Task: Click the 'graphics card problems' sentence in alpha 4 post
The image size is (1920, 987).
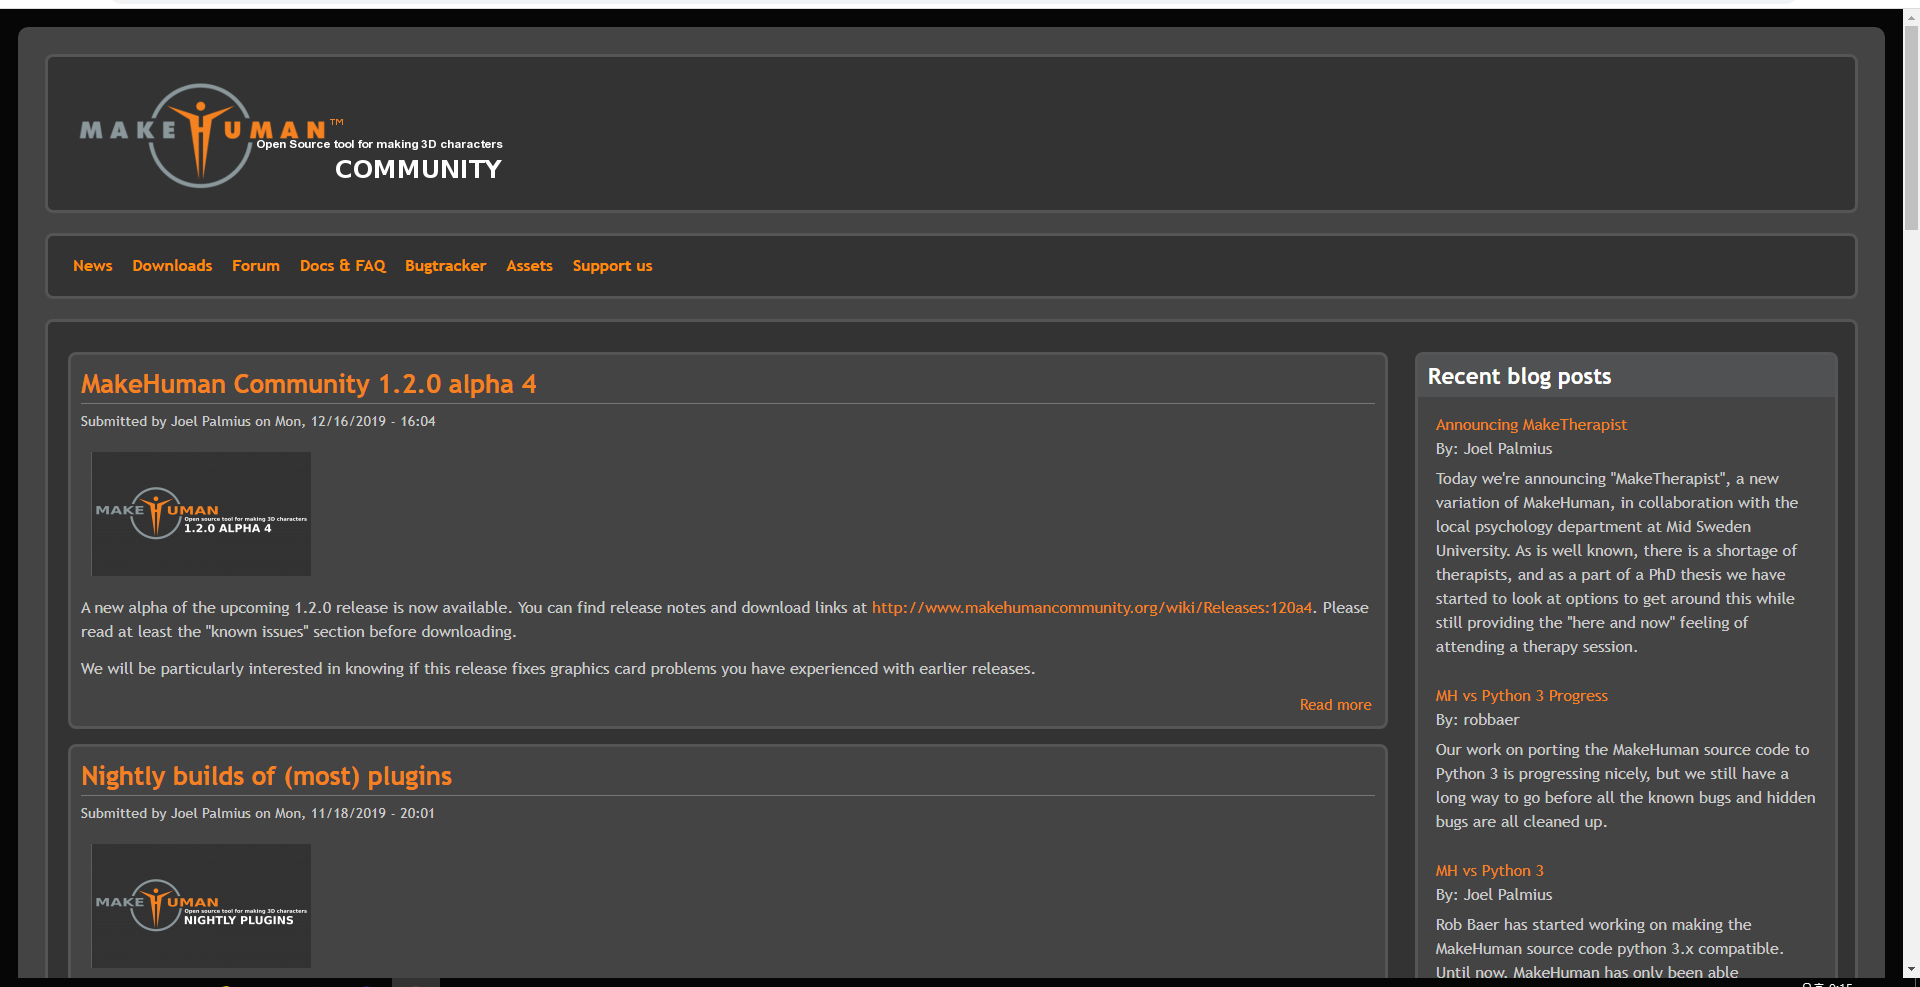Action: (558, 669)
